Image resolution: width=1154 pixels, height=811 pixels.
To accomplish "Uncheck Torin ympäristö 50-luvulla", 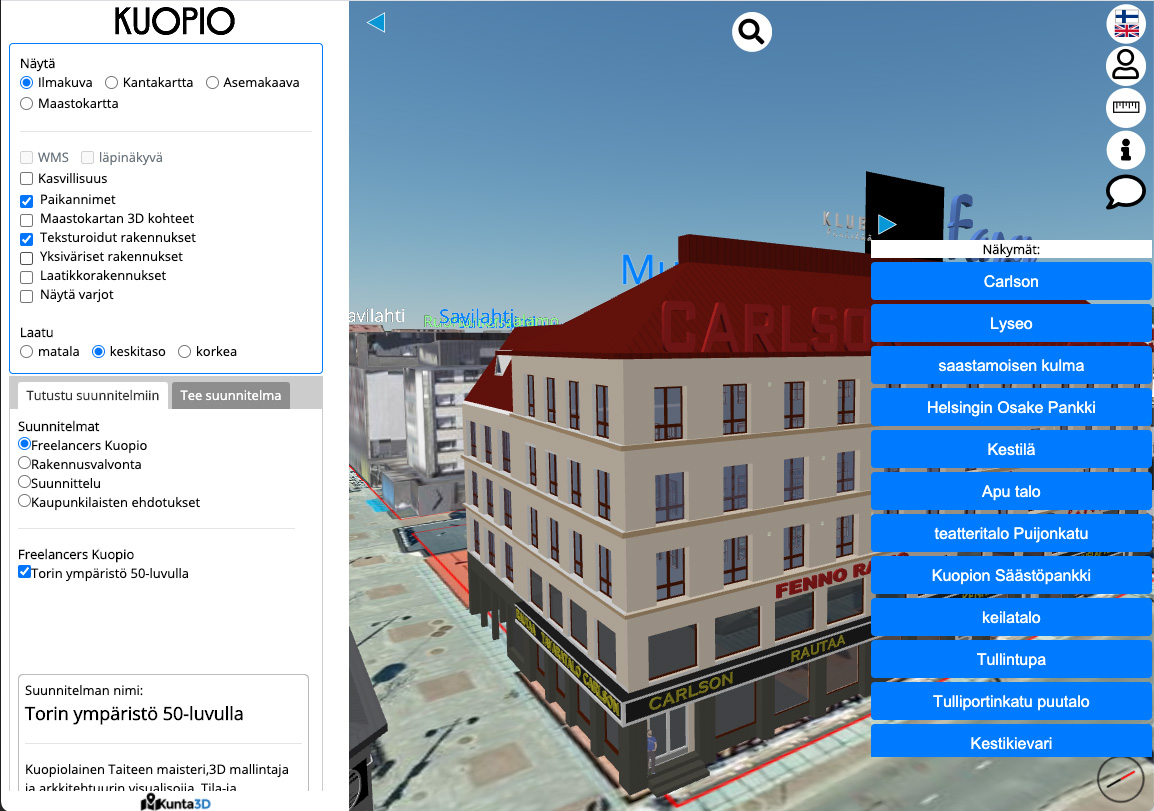I will coord(24,571).
